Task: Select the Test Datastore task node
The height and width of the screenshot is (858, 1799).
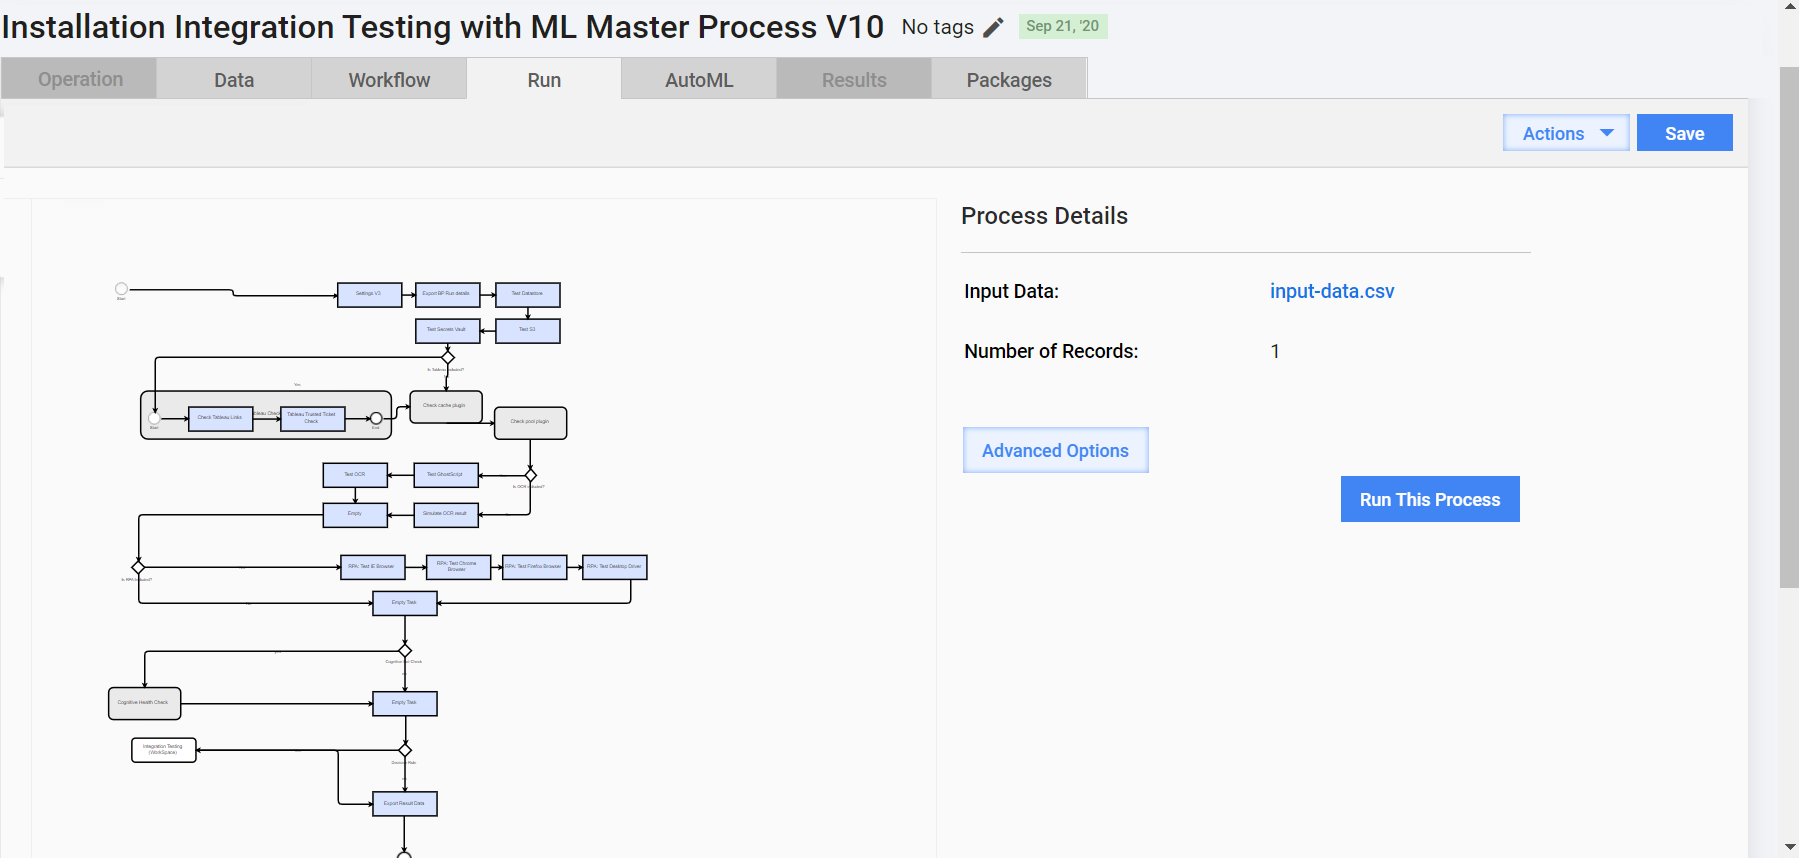Action: point(528,295)
